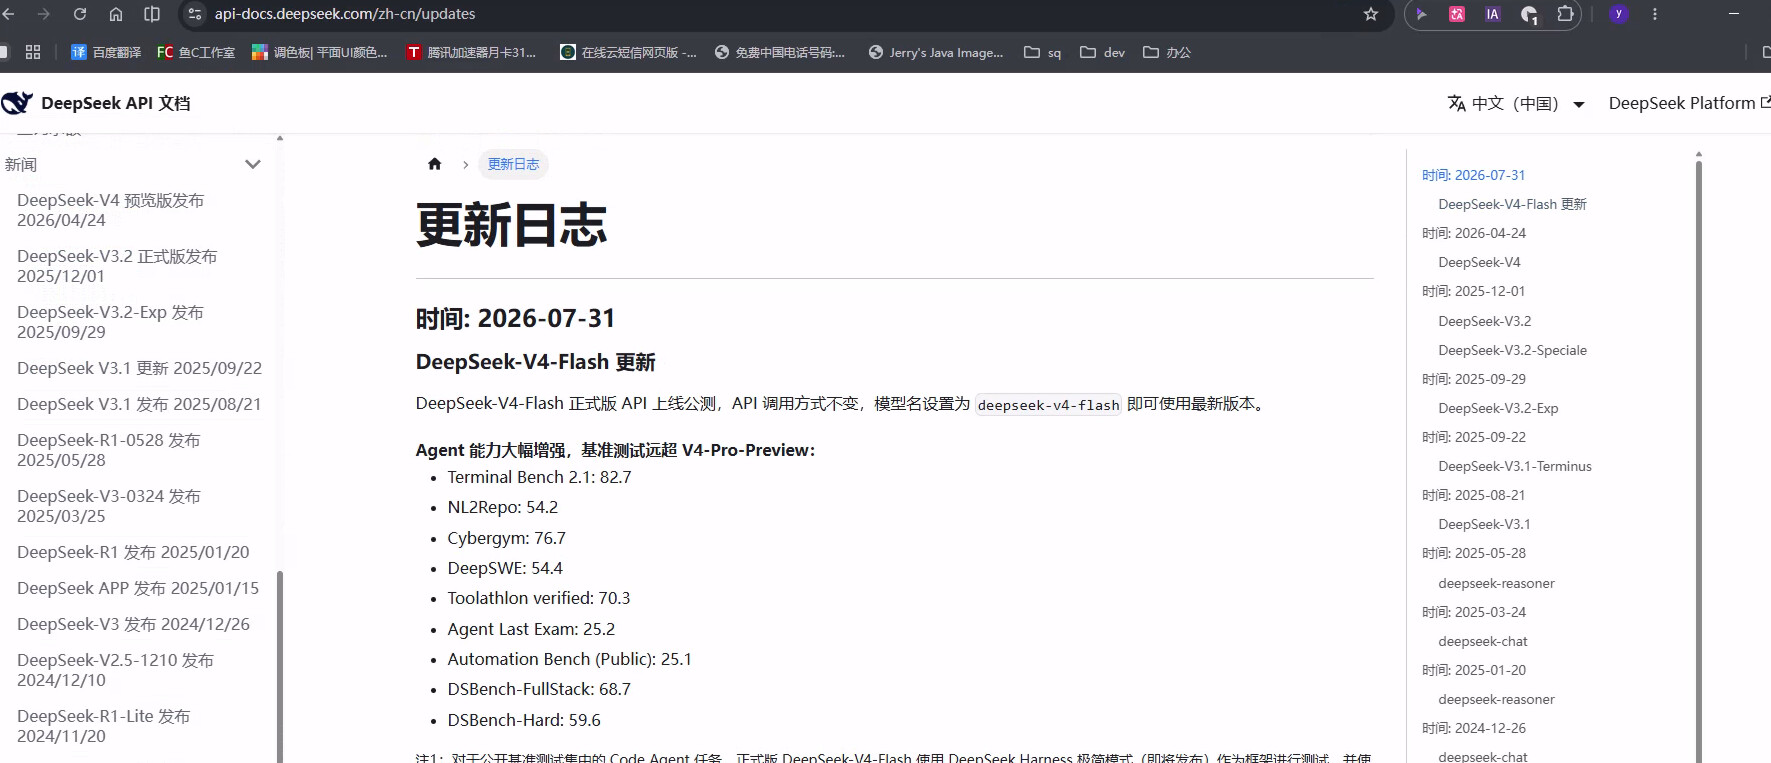
Task: Click the right contents scrollbar
Action: 1698,460
